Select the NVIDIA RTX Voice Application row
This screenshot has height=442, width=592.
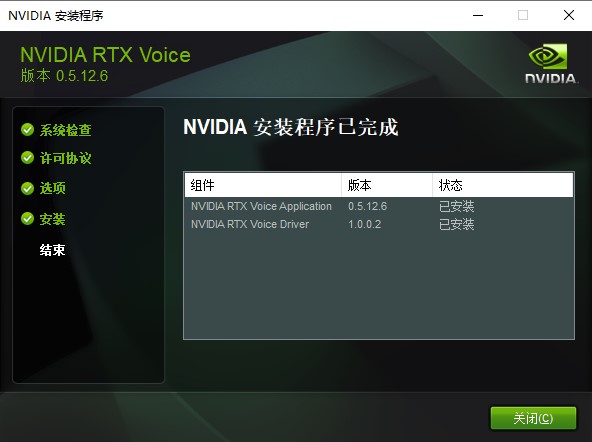coord(379,206)
